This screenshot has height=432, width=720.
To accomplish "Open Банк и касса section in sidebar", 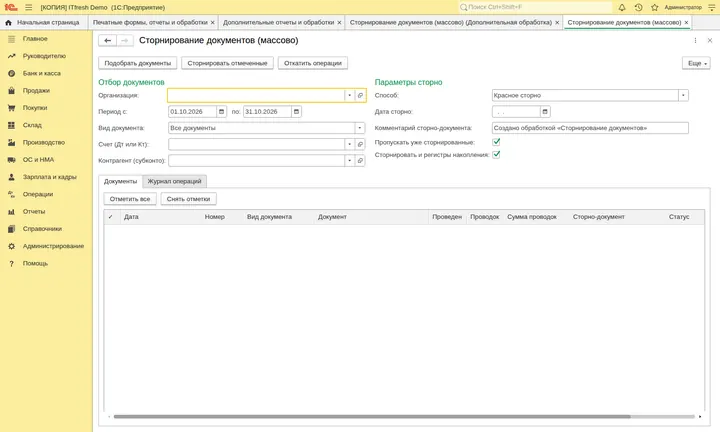I will pyautogui.click(x=41, y=73).
